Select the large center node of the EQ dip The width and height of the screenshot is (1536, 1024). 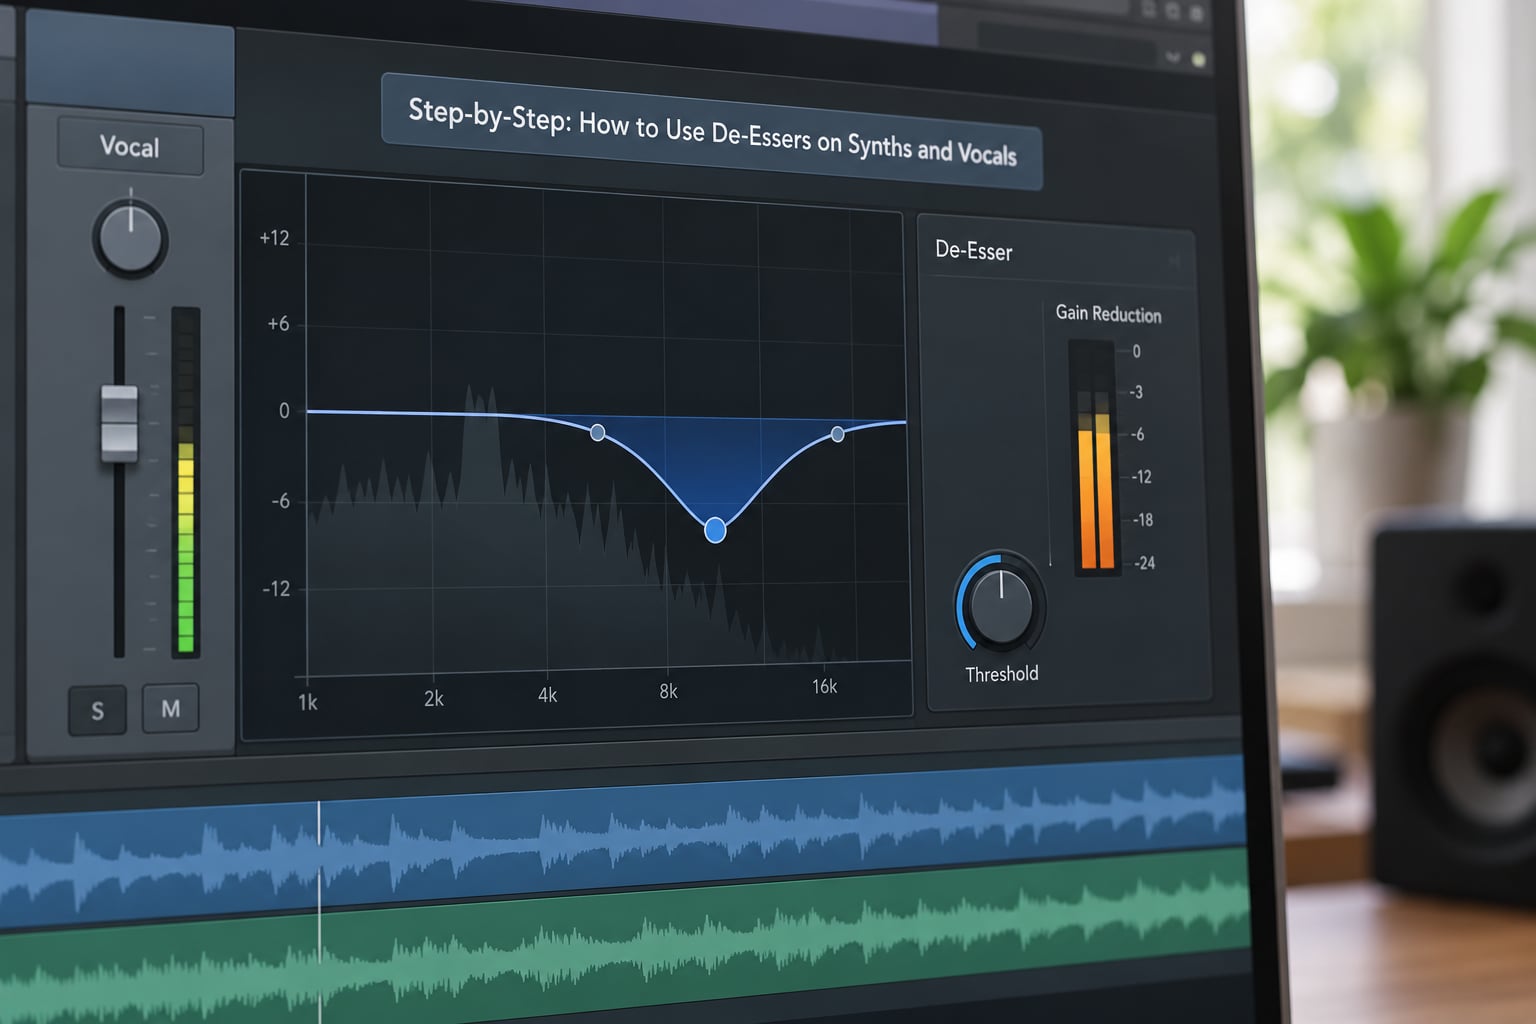715,530
